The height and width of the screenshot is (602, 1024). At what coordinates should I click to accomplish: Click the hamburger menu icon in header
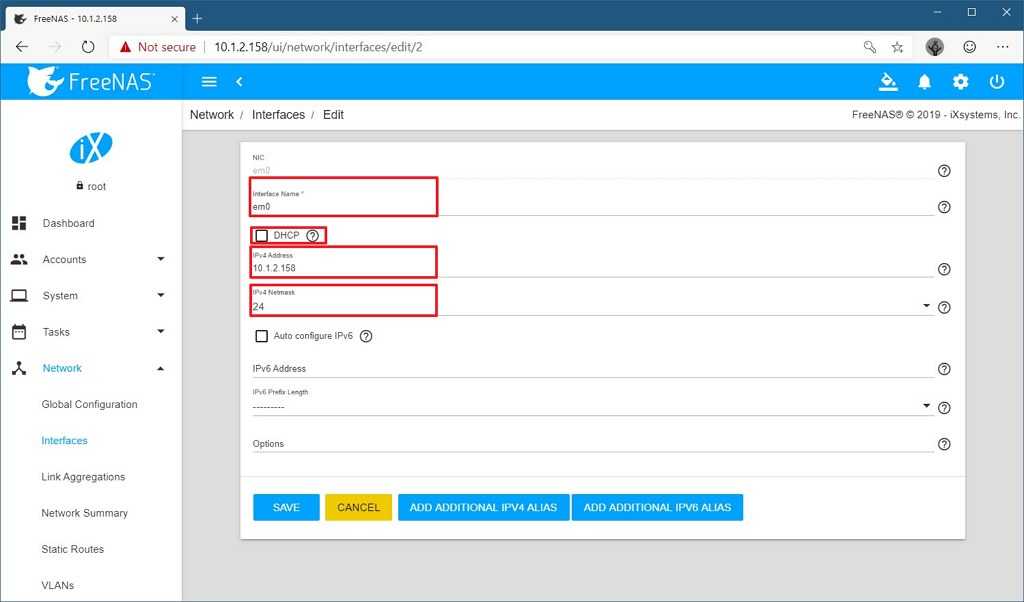point(209,82)
